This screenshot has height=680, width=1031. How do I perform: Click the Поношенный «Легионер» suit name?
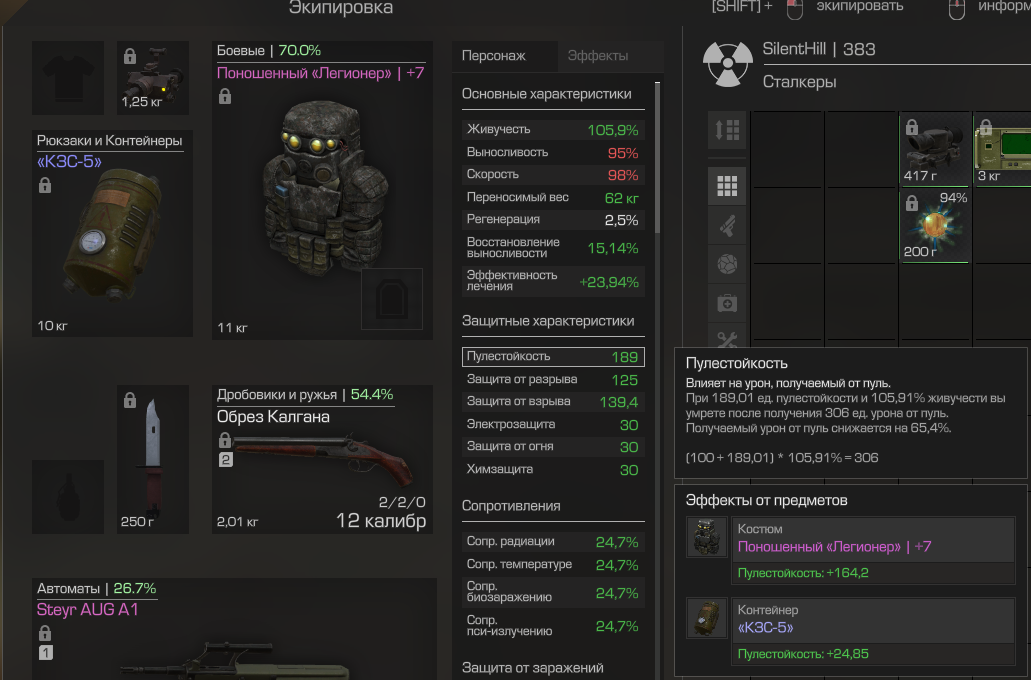[x=304, y=73]
